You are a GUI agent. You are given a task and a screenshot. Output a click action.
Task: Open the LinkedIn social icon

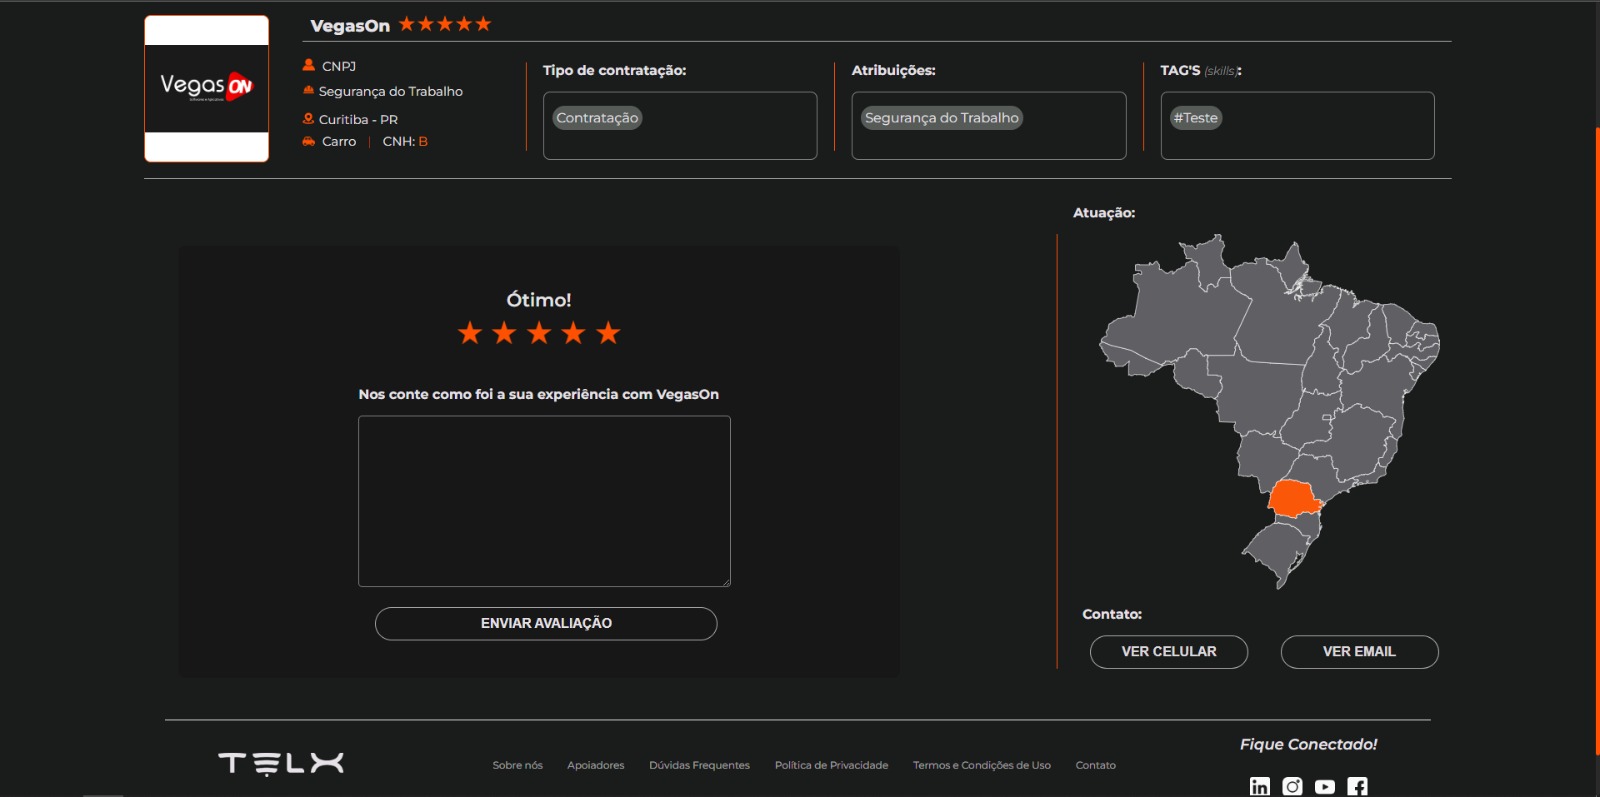click(1260, 786)
